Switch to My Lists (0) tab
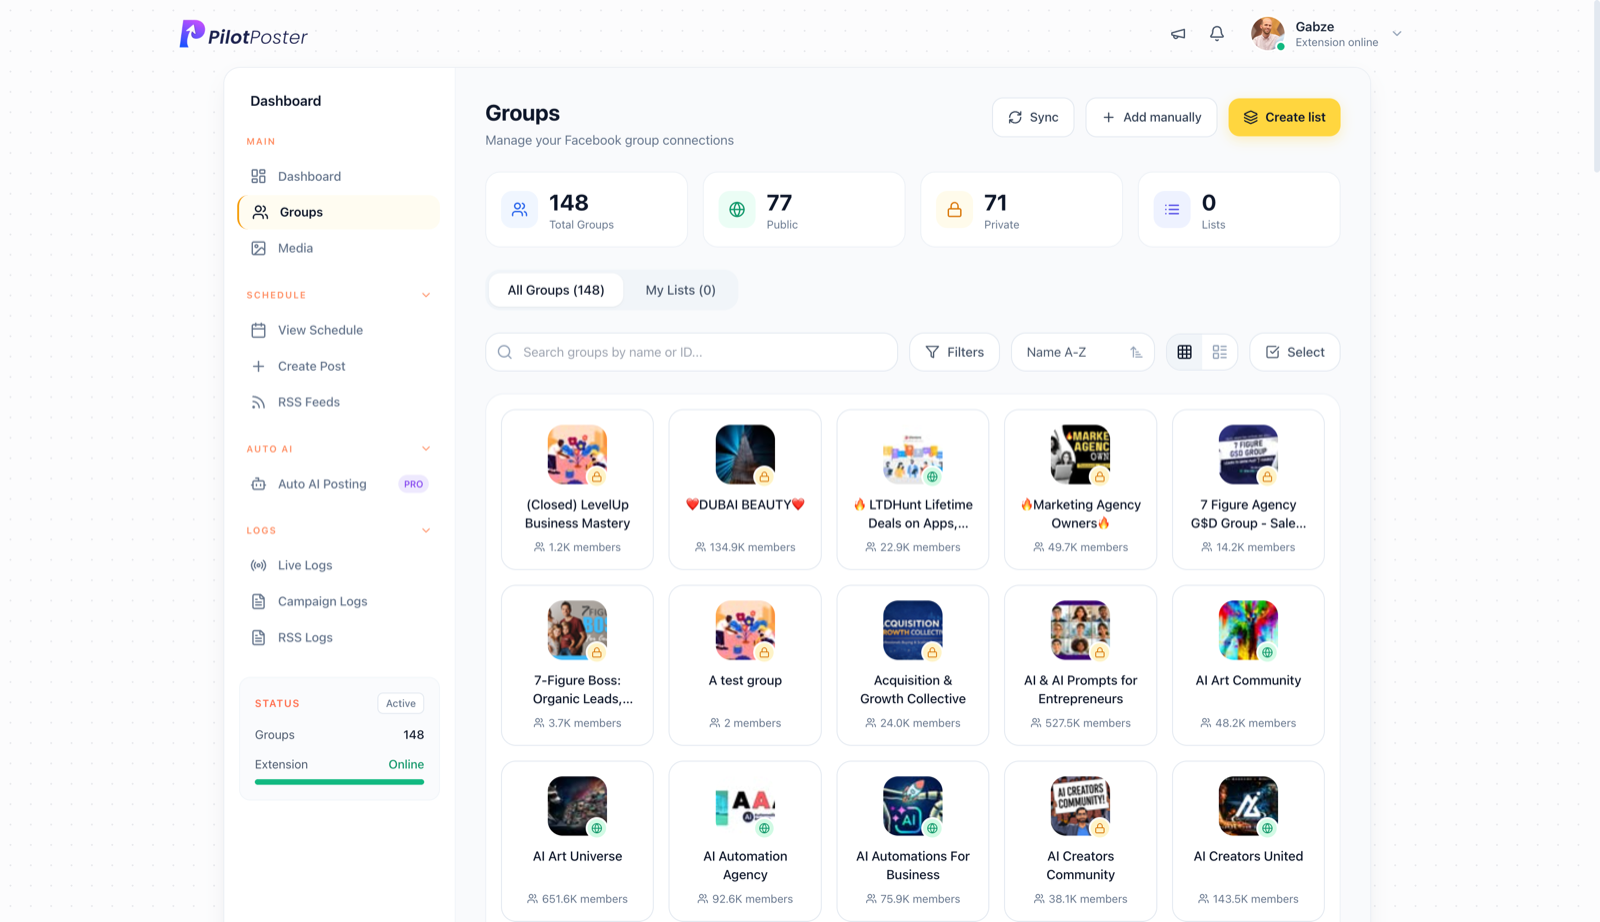 680,290
